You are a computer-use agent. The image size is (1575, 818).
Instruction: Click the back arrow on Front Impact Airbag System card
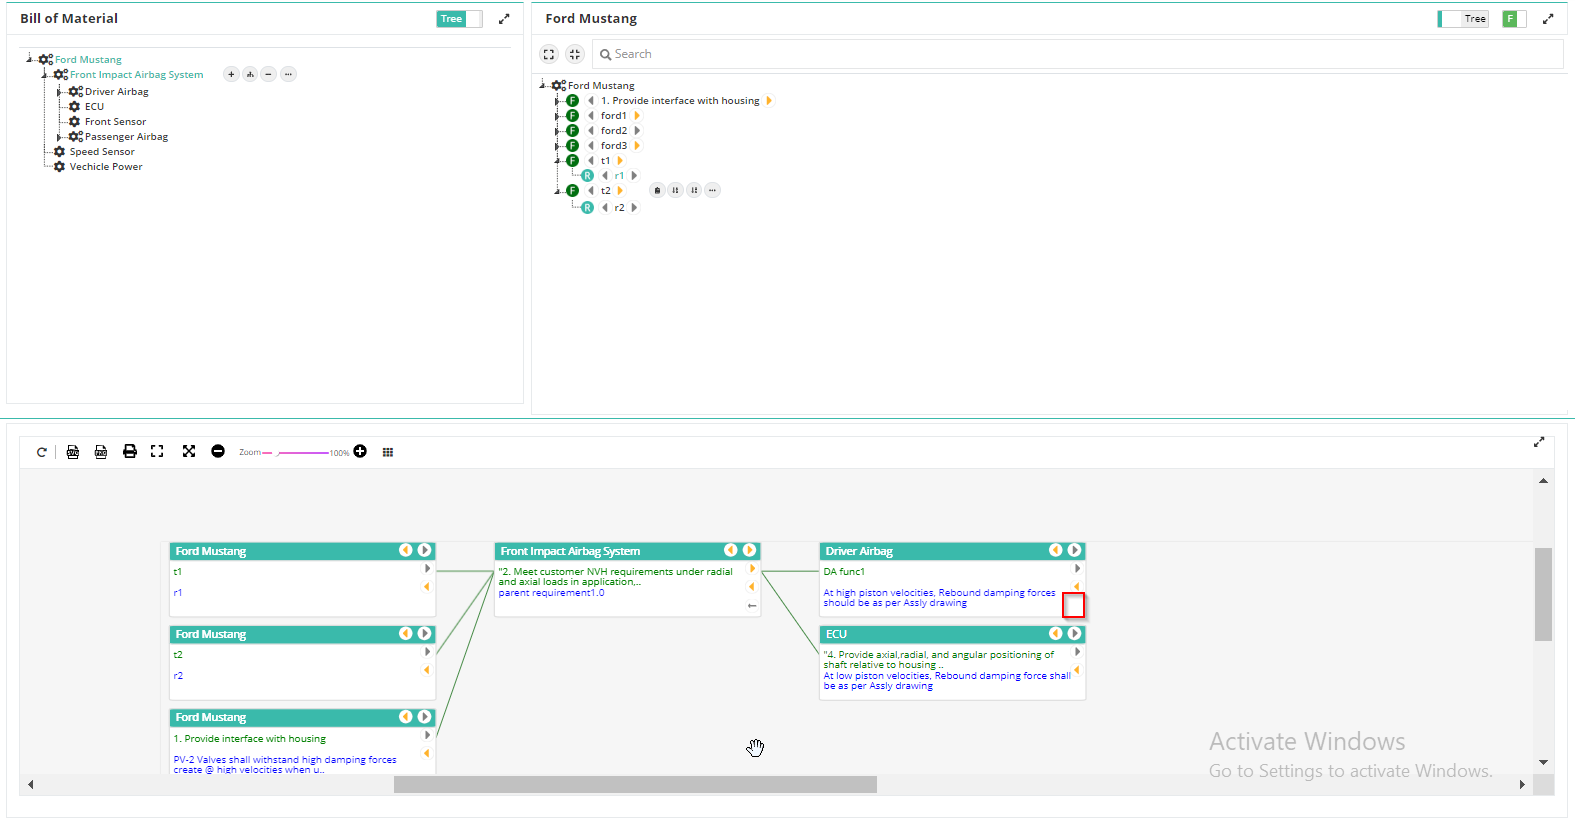coord(752,606)
